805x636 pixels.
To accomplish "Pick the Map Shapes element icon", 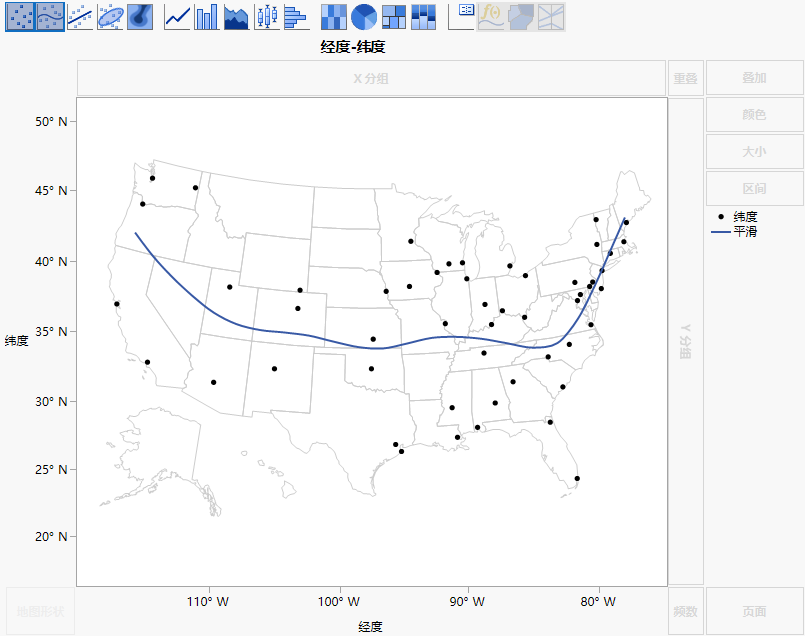I will point(521,17).
